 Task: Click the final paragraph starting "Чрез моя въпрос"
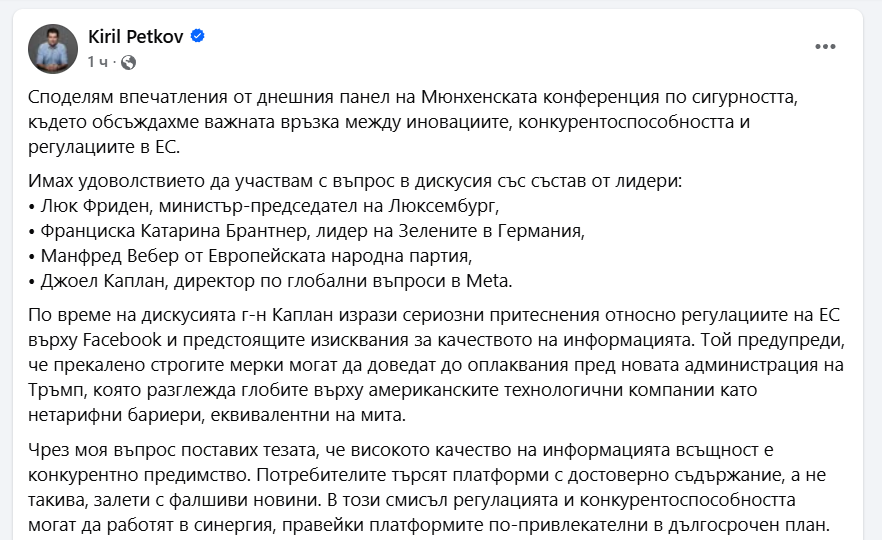click(430, 489)
